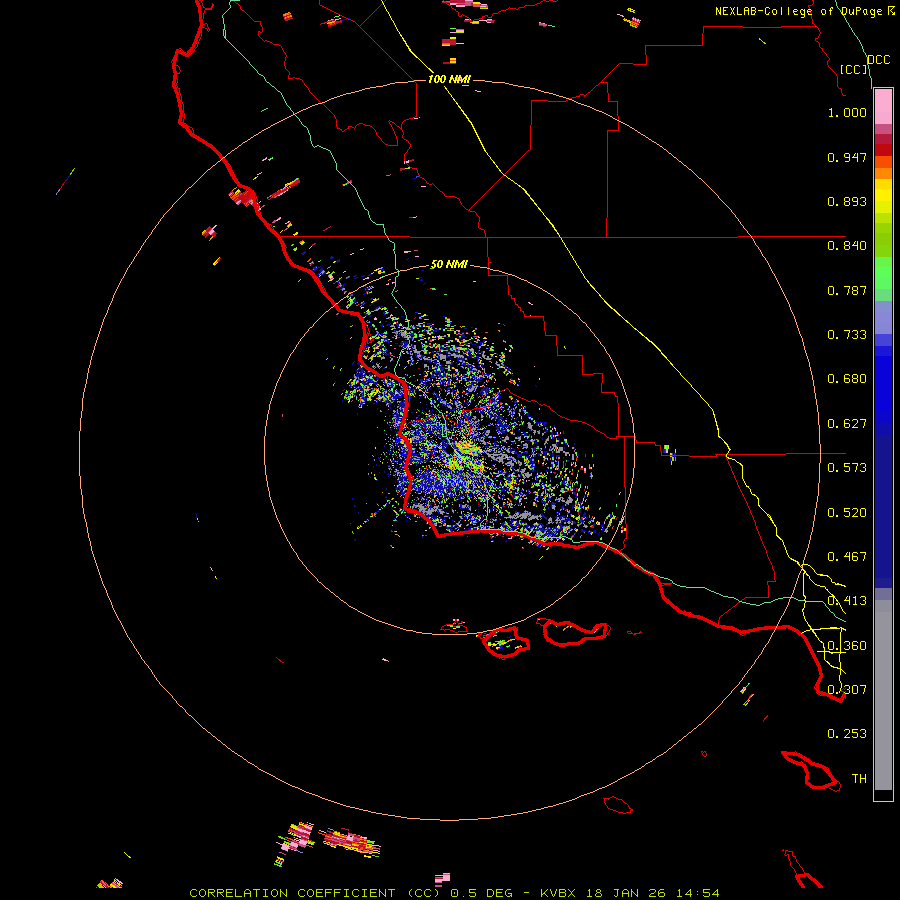The width and height of the screenshot is (900, 900).
Task: Click the 0.893 scale value
Action: [x=847, y=201]
